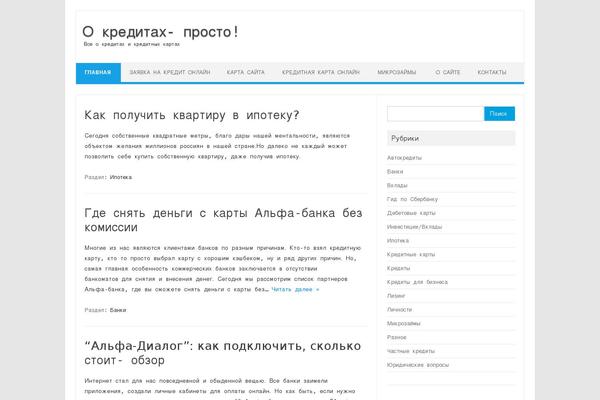Open ЗАЯВКА НА КРЕДИТ ОНЛАЙН menu item
600x400 pixels.
click(170, 72)
